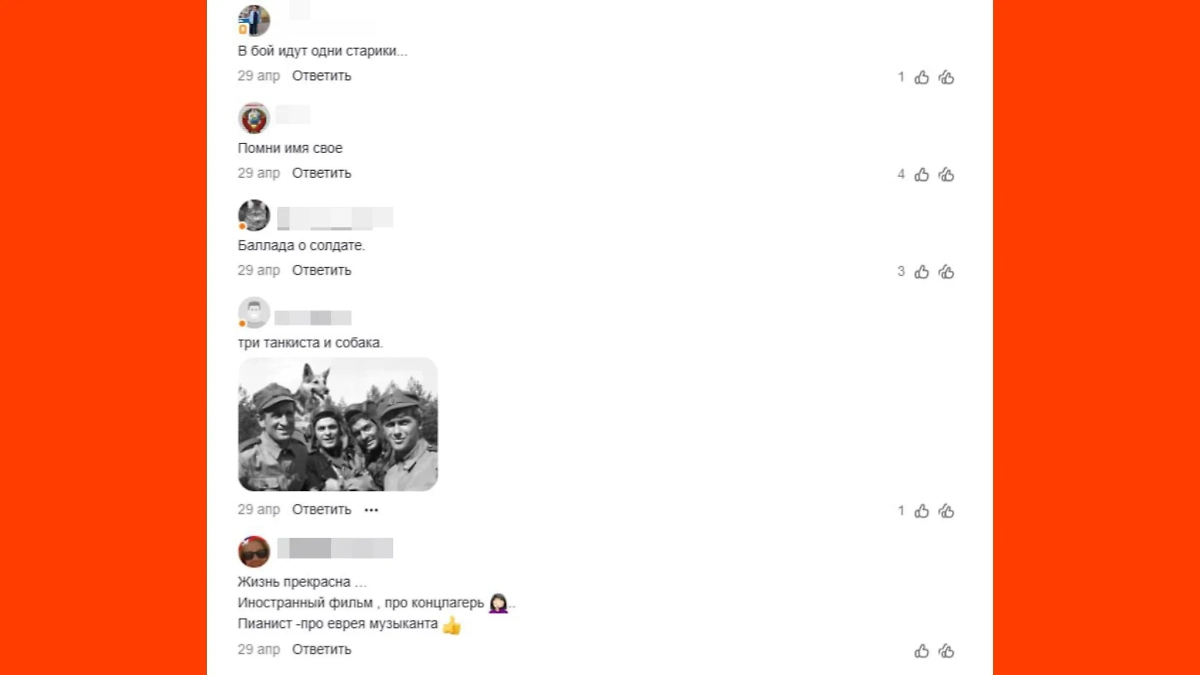Add double-thumbs reaction to 'Жизнь прекрасна' comment
This screenshot has width=1200, height=675.
[947, 651]
